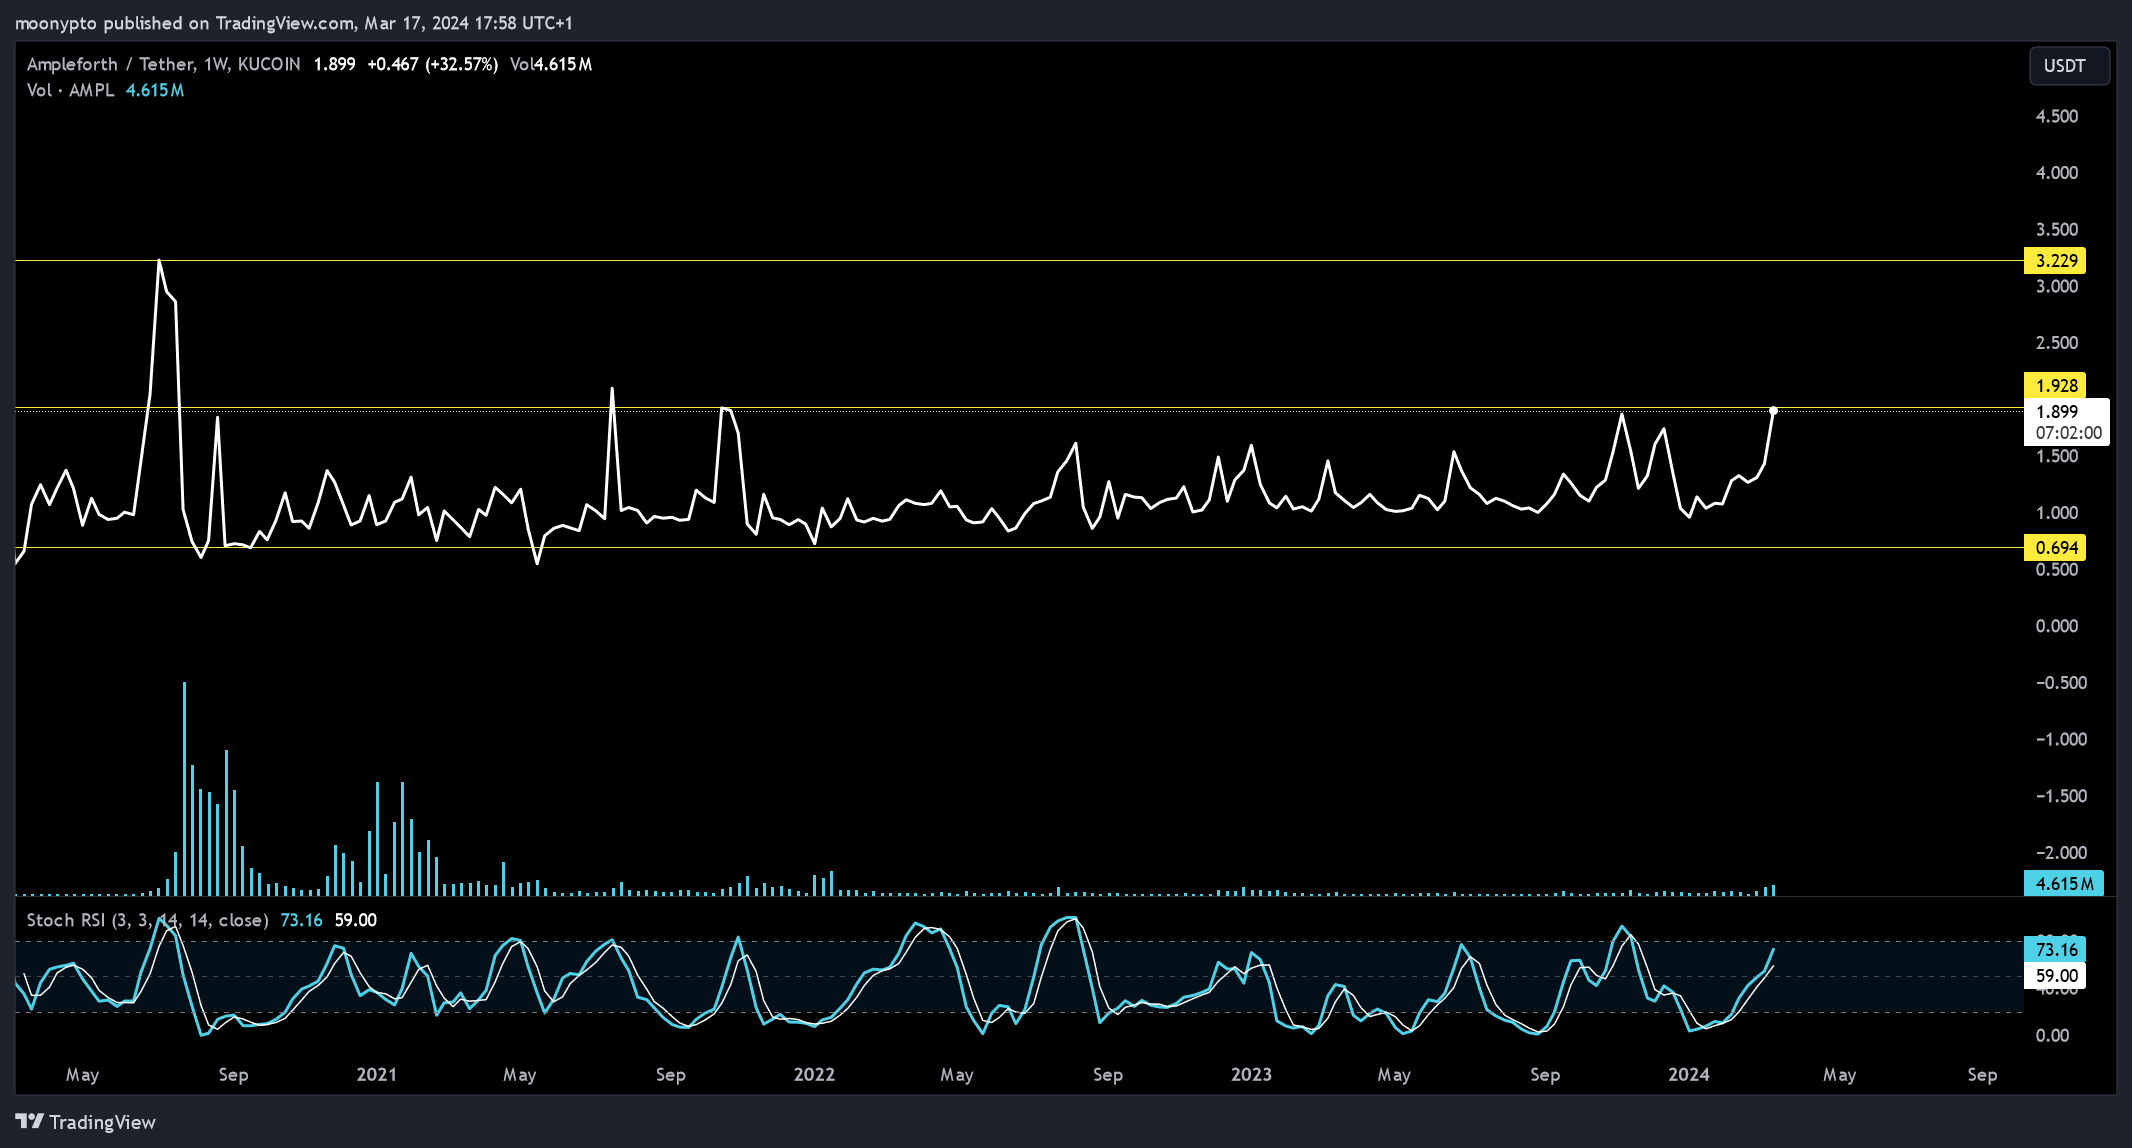Click the 4.000 price scale value

point(2057,173)
